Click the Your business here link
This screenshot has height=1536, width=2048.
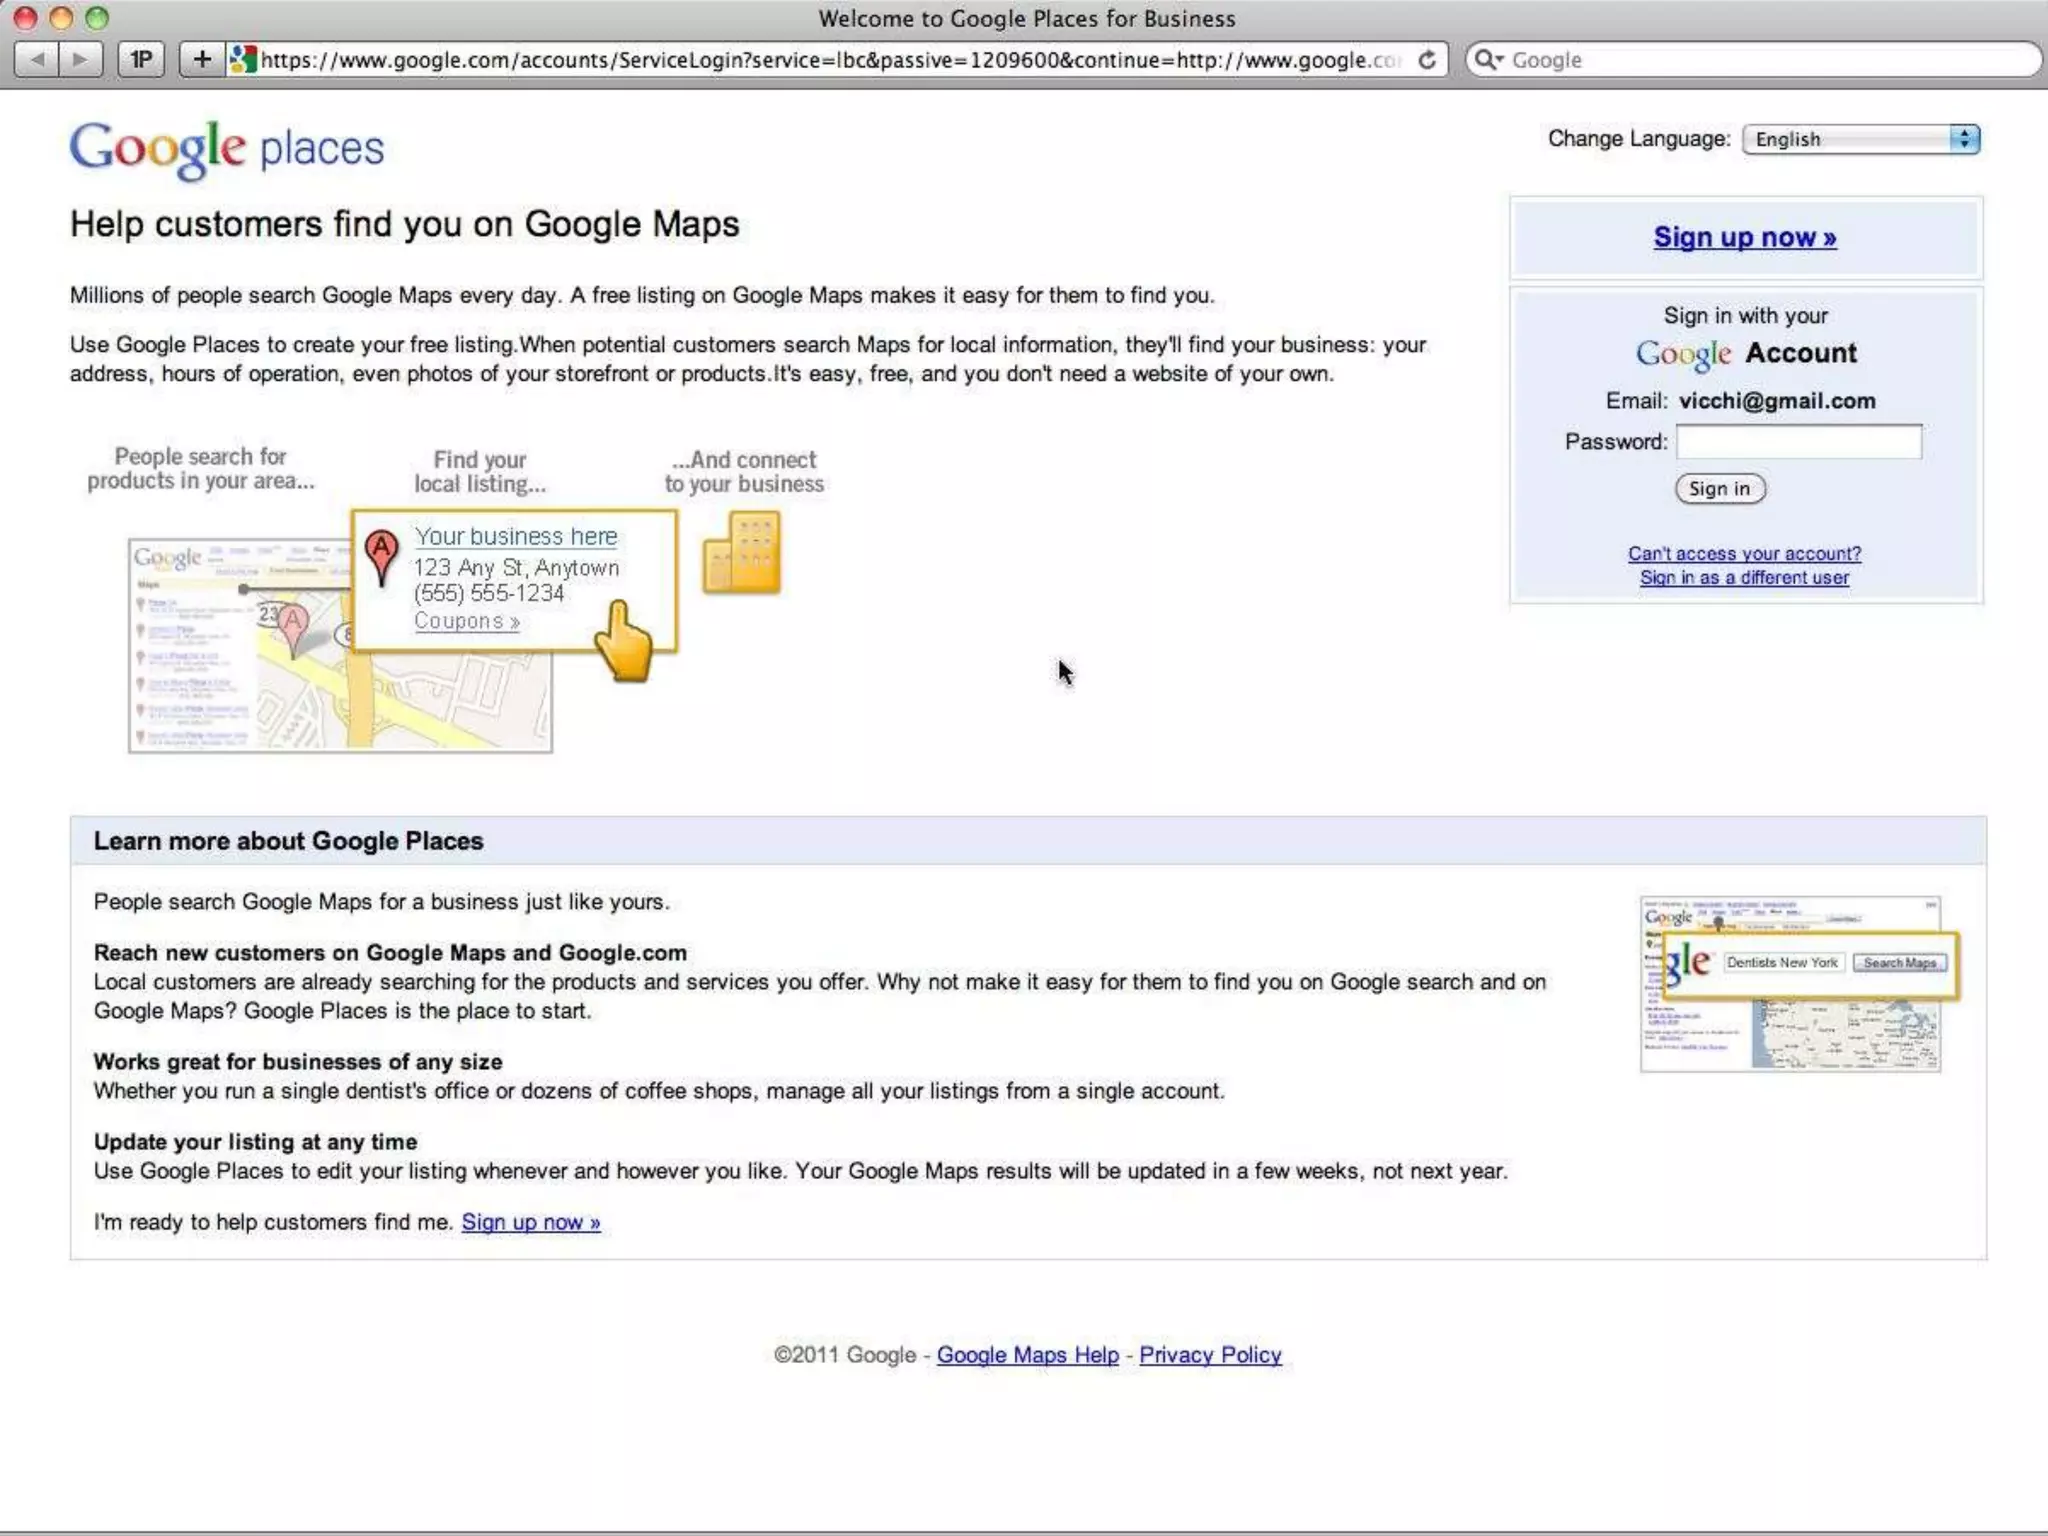(515, 537)
